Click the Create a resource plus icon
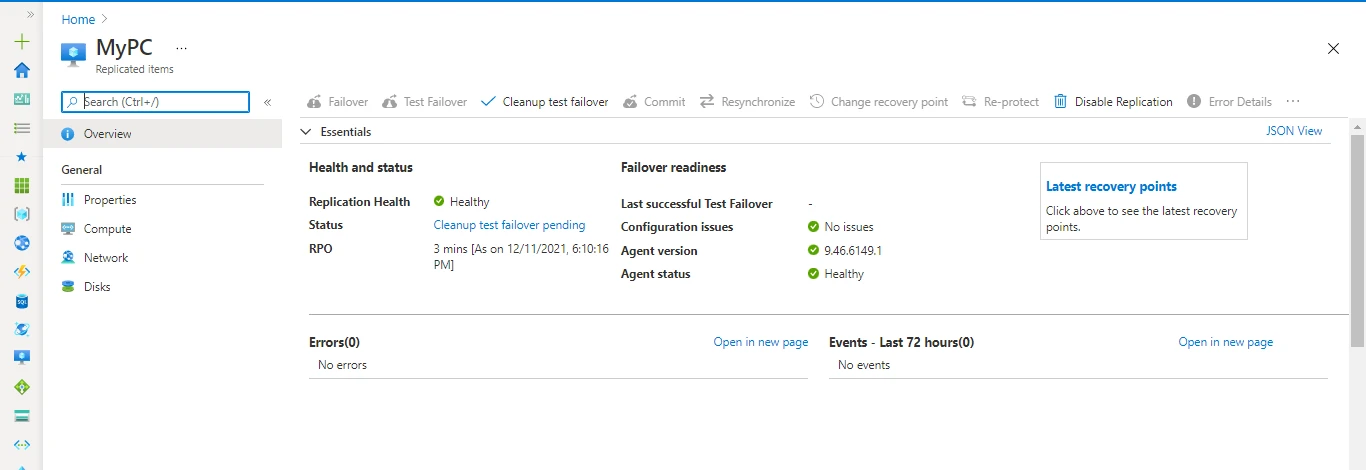The image size is (1366, 470). point(21,42)
